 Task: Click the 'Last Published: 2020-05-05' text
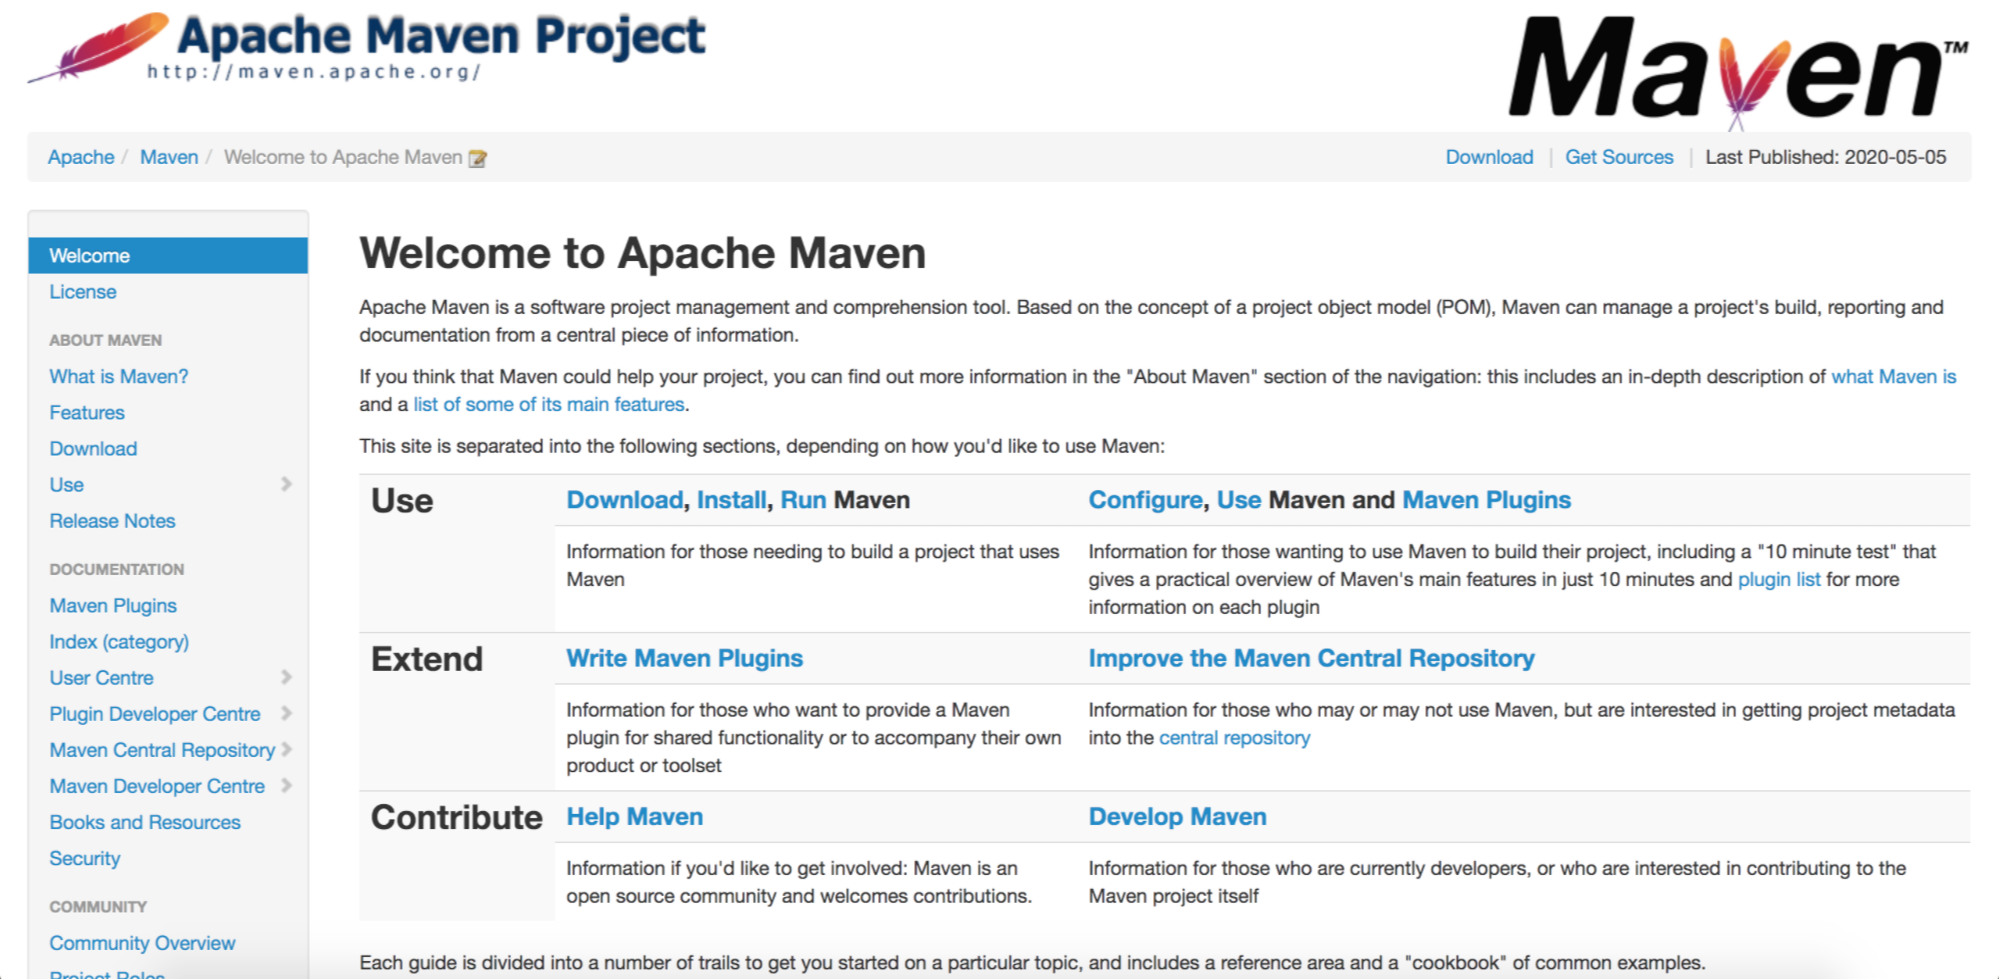click(1826, 157)
